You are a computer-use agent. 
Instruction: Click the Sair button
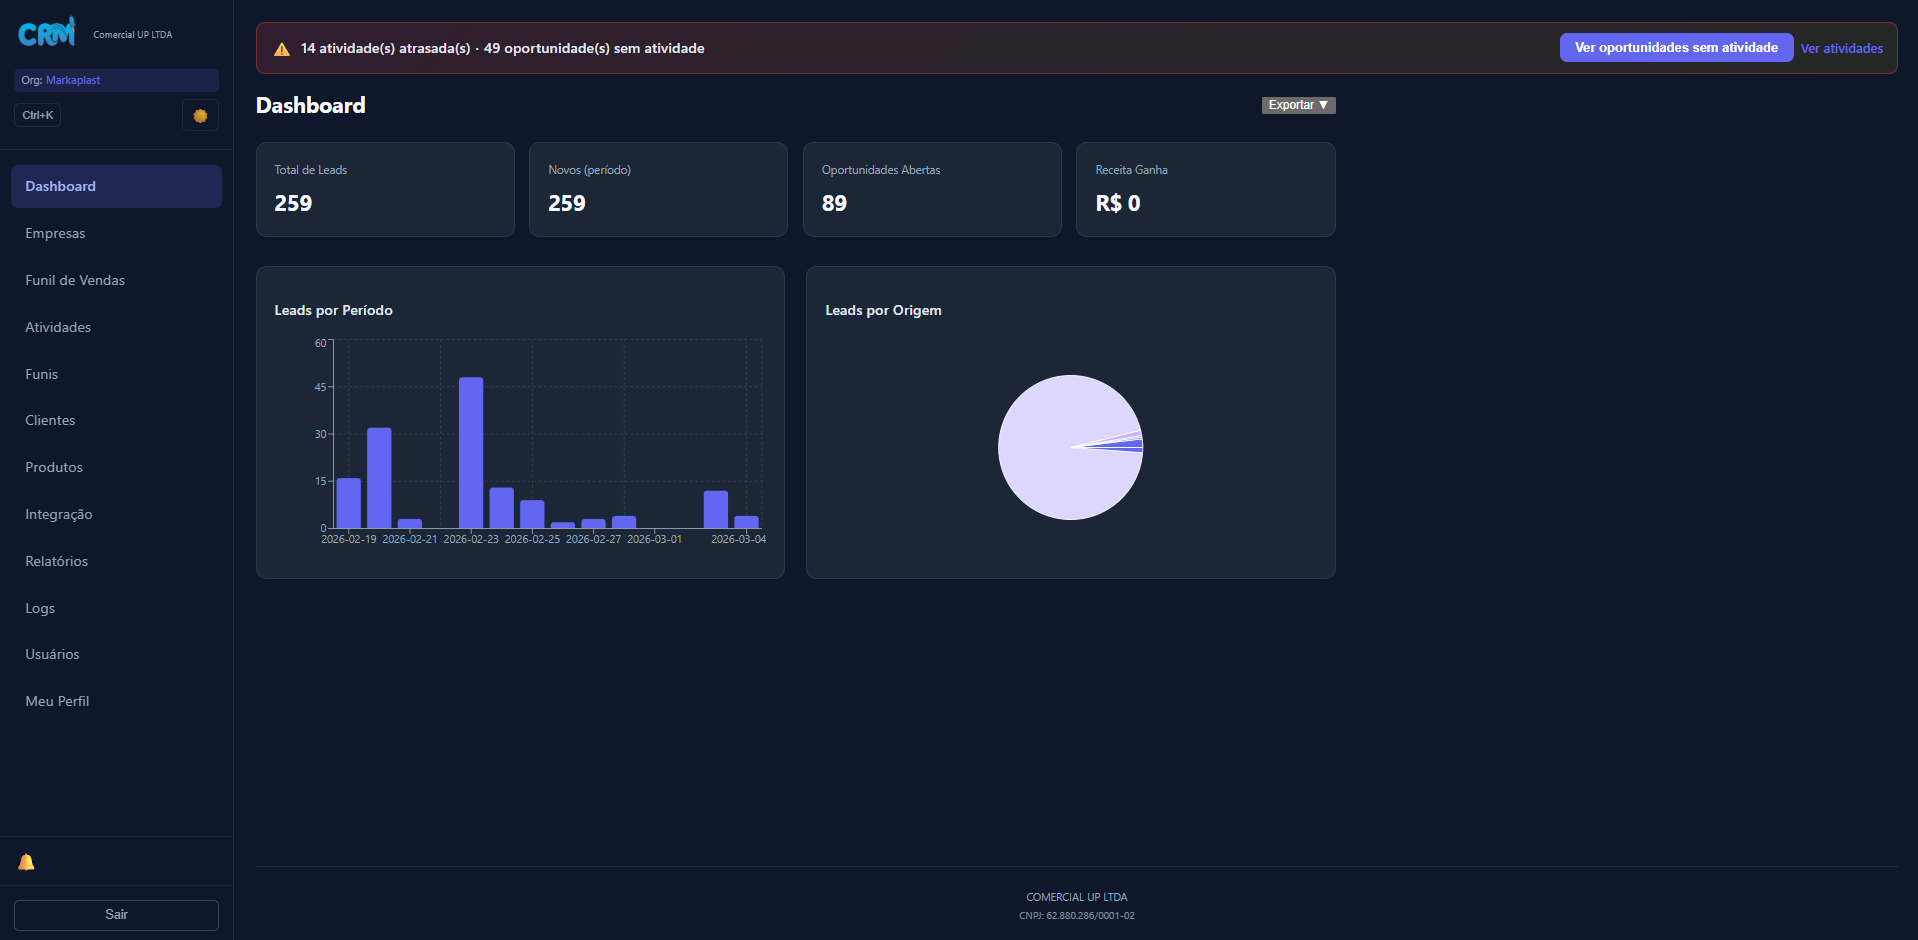click(x=116, y=914)
